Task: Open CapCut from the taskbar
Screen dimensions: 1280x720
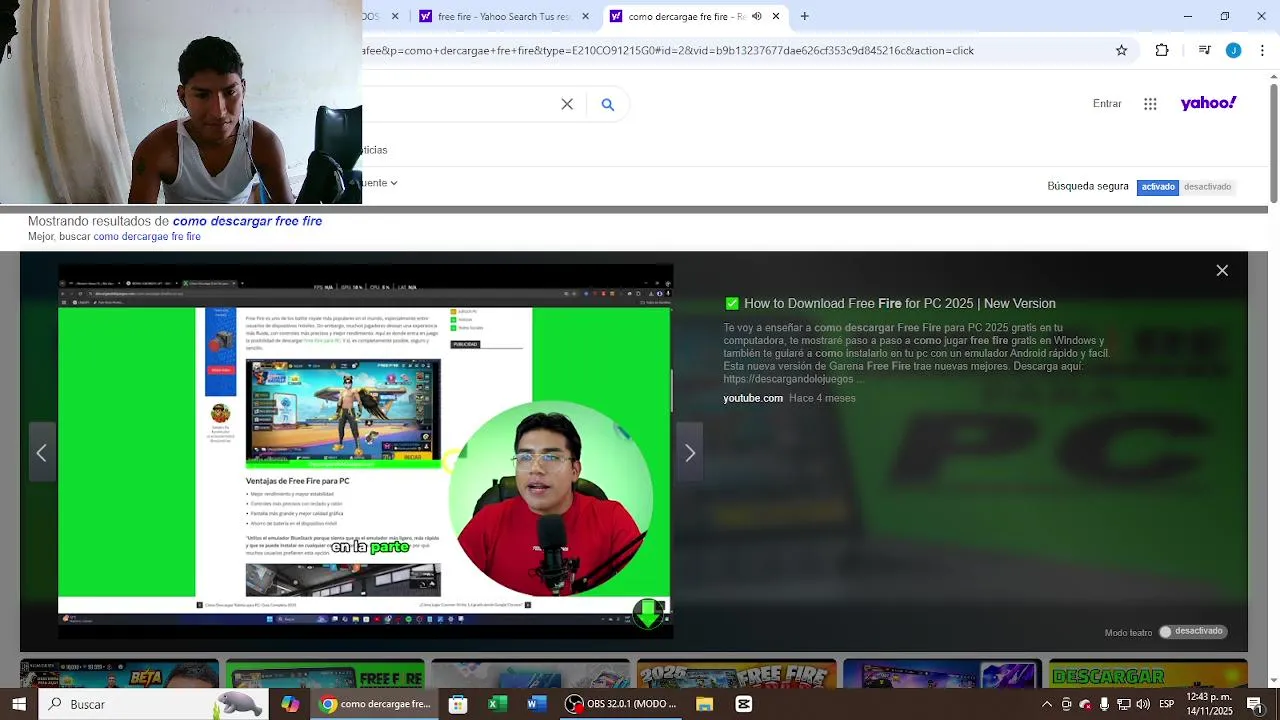Action: click(744, 704)
